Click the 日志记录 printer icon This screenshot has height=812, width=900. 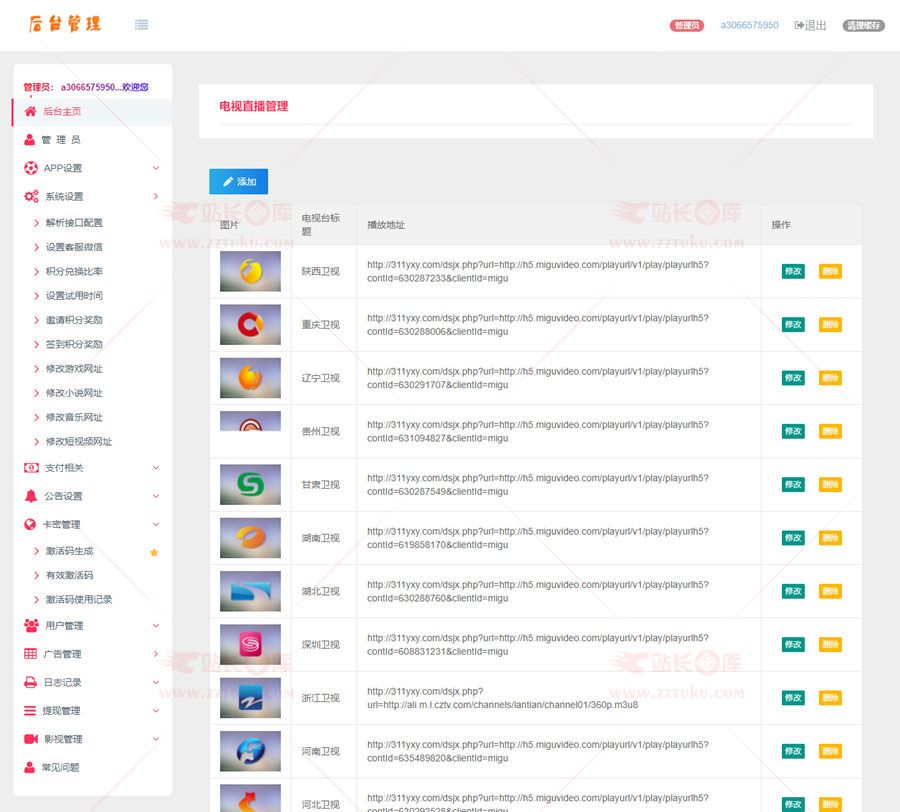tap(30, 682)
